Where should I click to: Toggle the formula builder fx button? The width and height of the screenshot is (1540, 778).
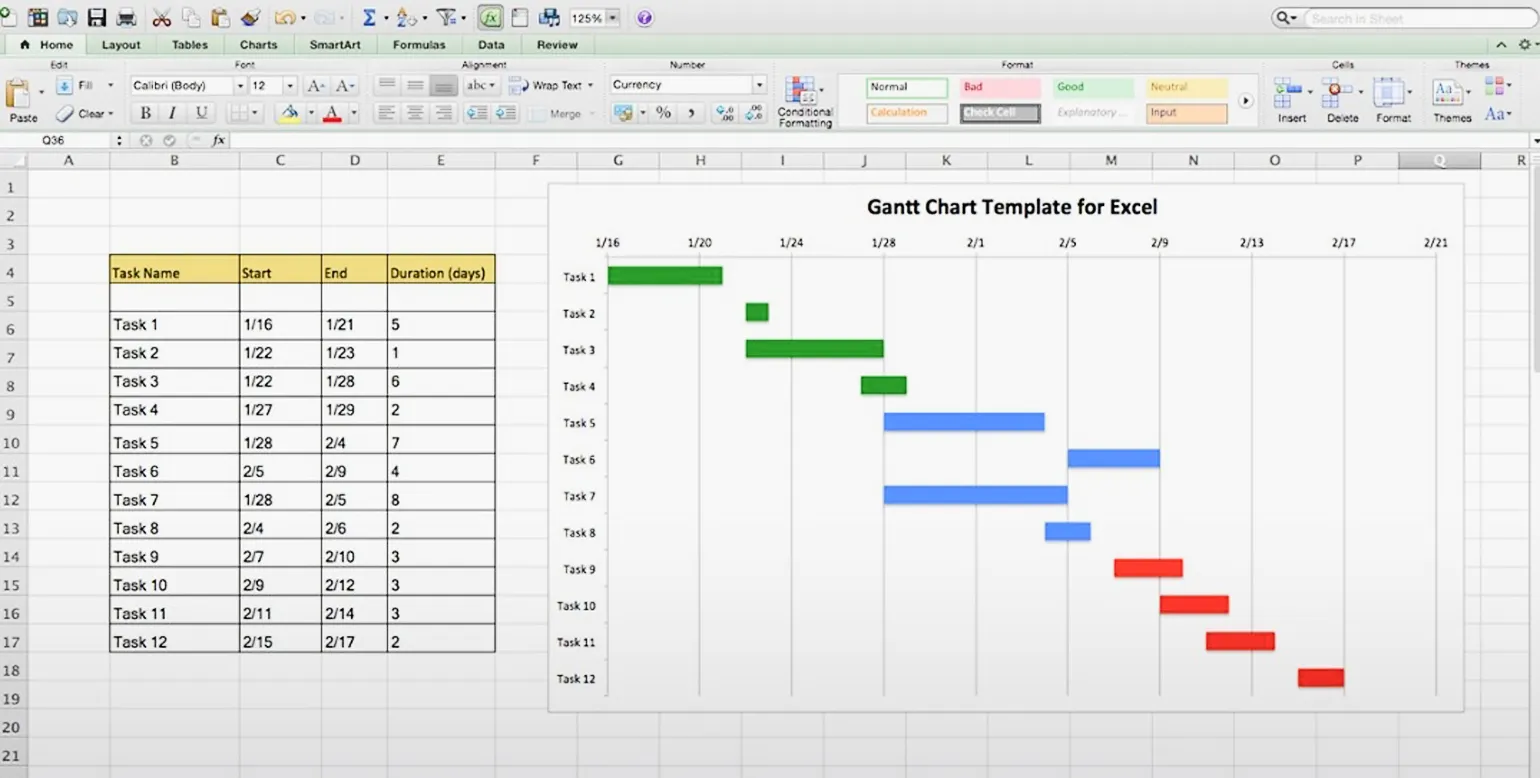[490, 17]
